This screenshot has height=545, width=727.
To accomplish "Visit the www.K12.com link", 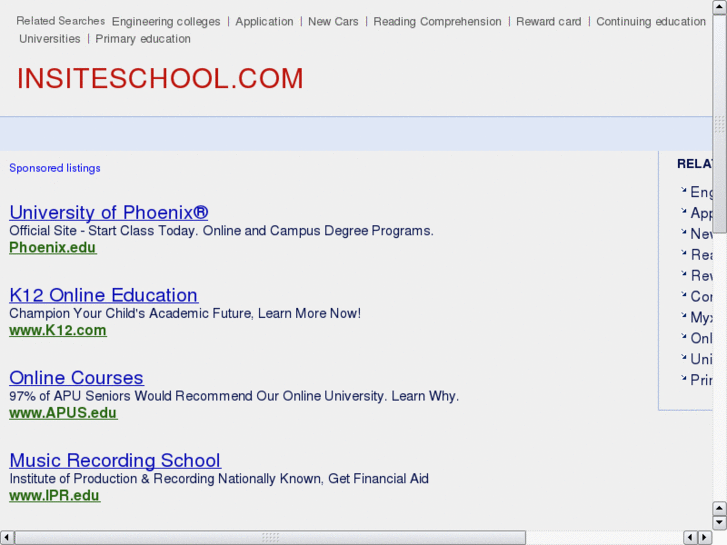I will (x=58, y=330).
